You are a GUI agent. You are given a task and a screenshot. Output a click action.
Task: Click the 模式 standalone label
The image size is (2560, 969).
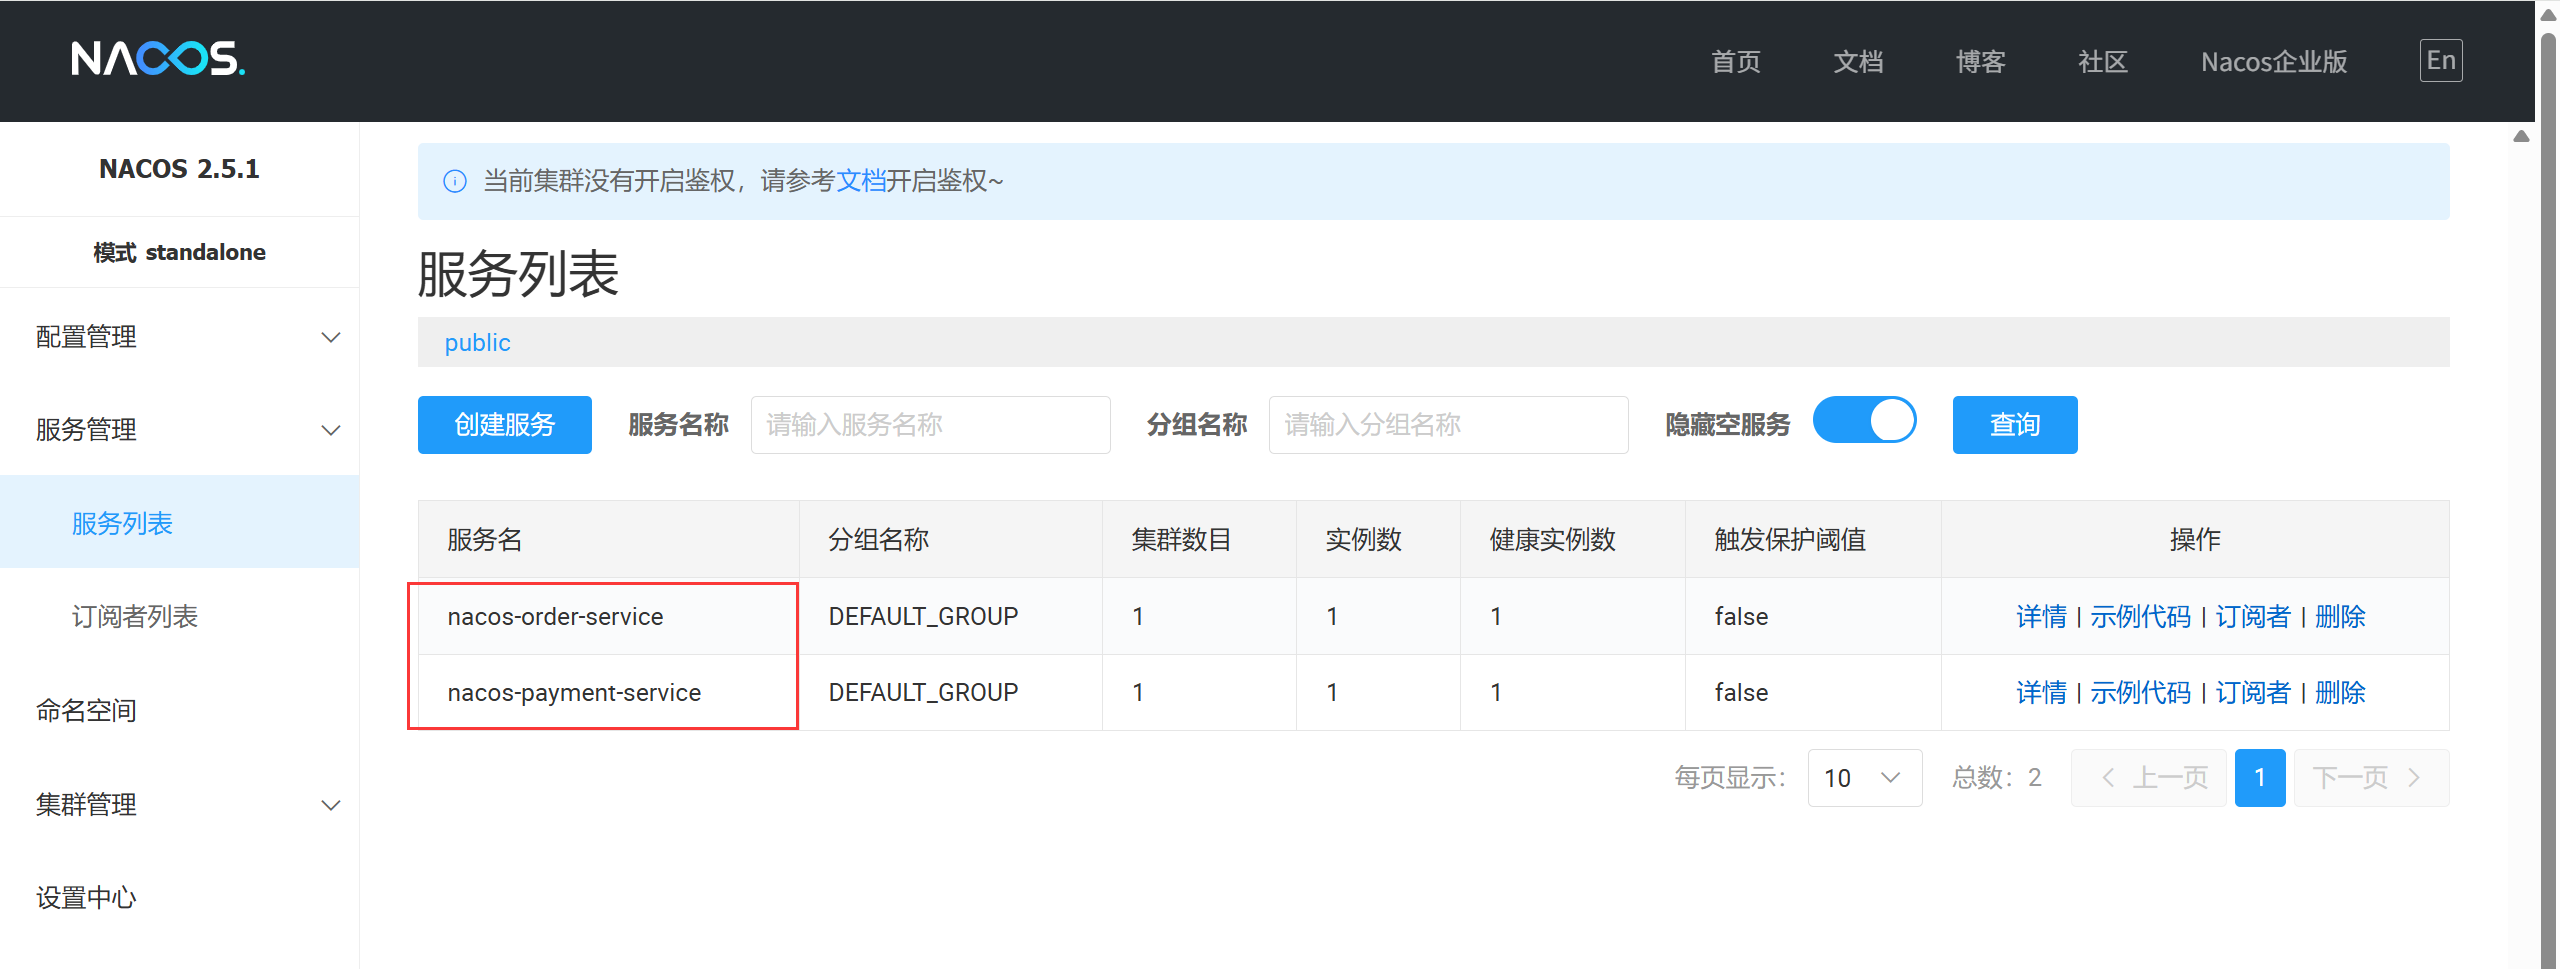[179, 252]
